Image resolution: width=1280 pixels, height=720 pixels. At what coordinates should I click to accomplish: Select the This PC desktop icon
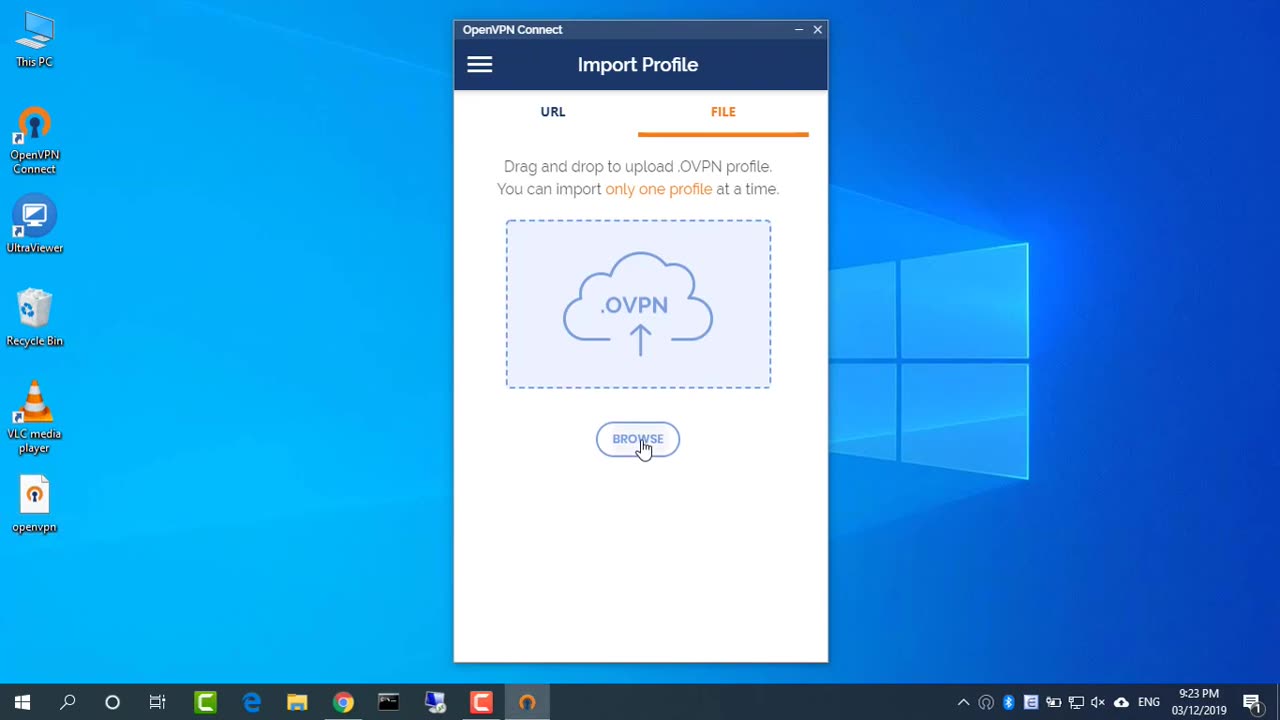point(34,40)
